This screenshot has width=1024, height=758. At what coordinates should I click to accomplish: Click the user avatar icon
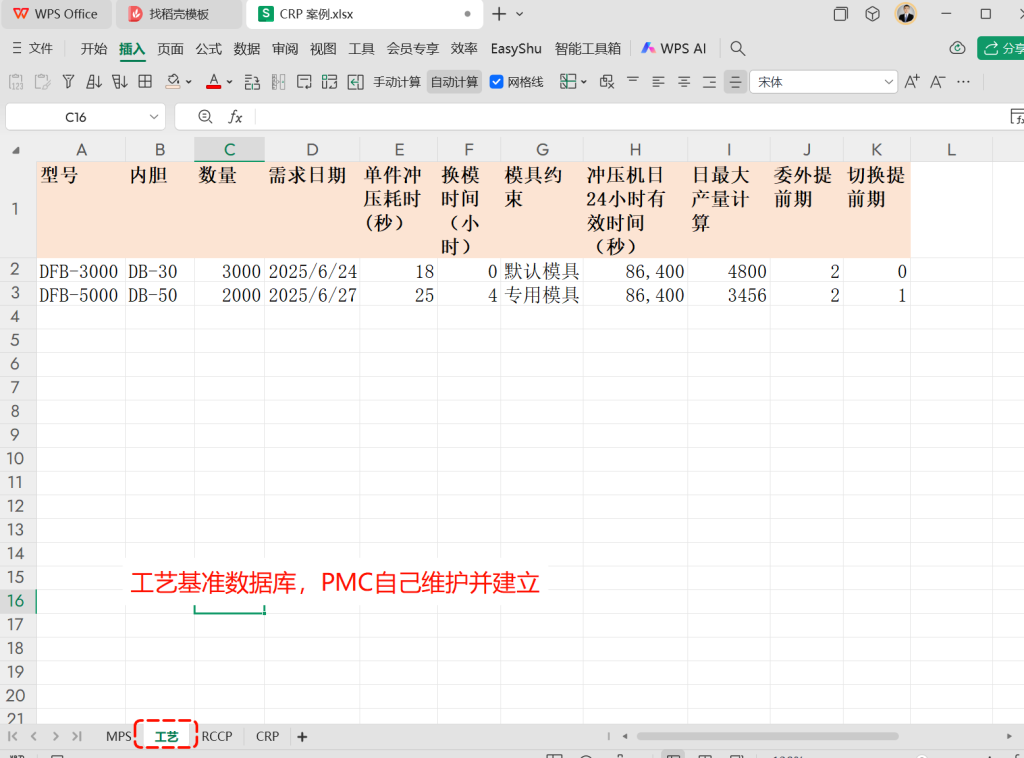click(x=906, y=14)
